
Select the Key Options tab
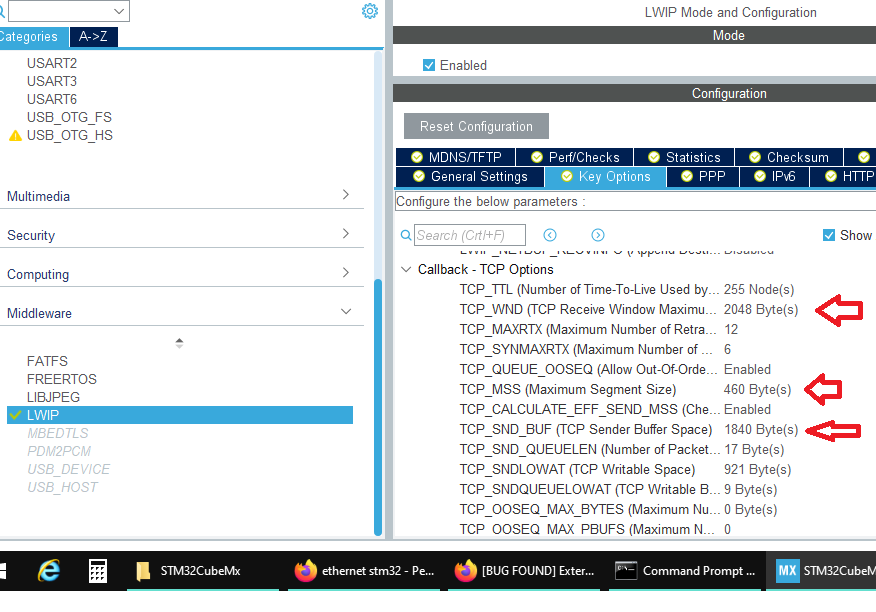coord(606,177)
